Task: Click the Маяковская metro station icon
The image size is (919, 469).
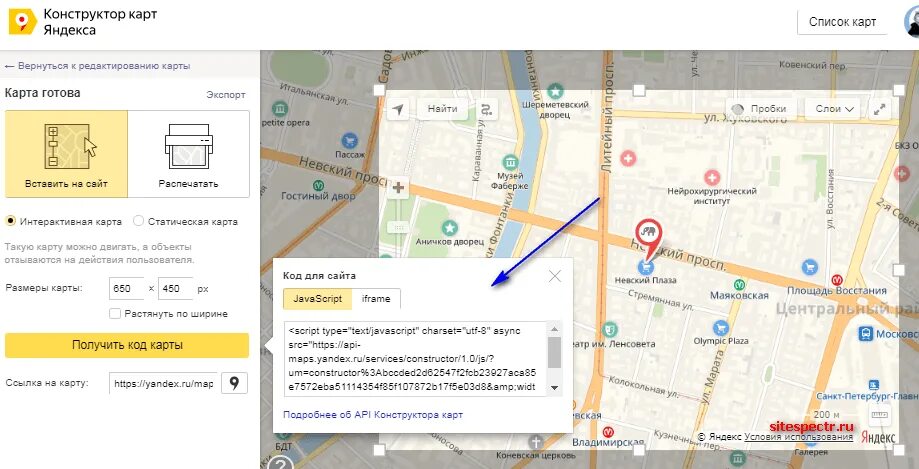Action: (740, 283)
